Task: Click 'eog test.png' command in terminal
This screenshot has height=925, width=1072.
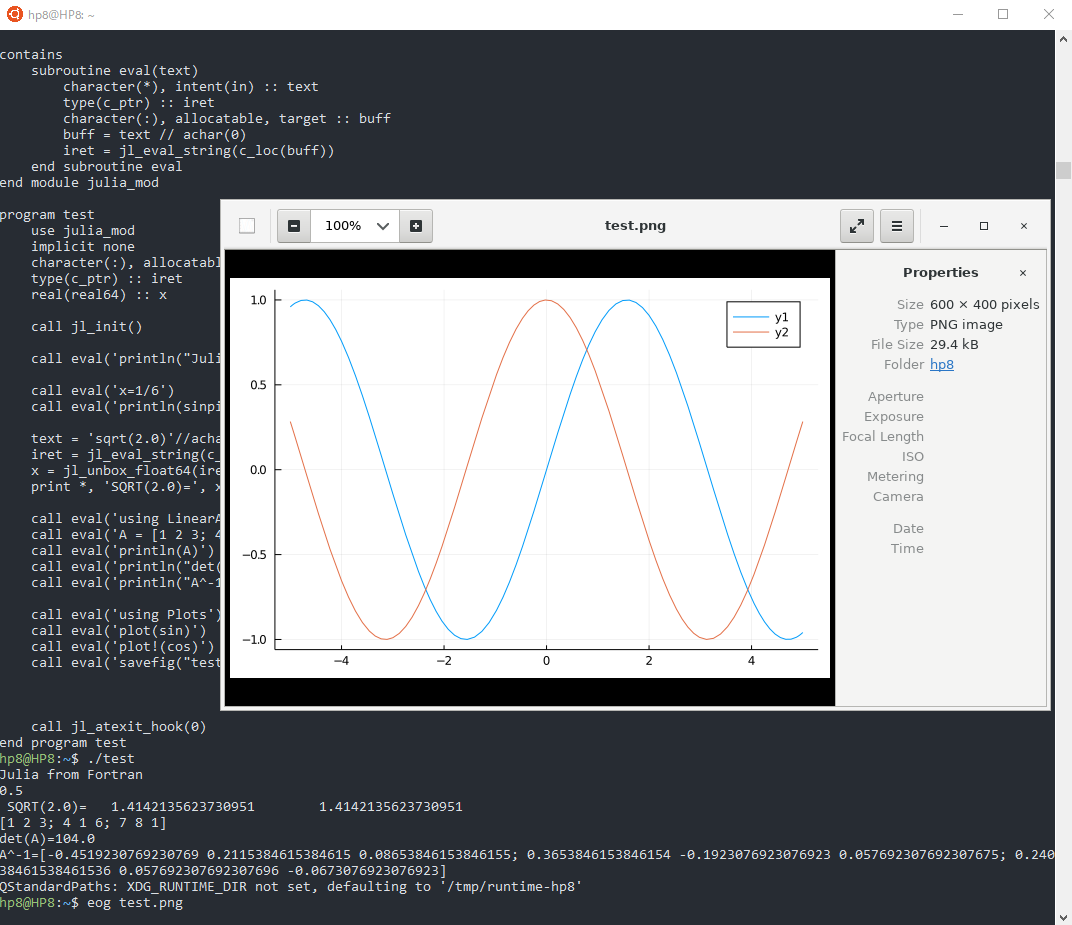Action: click(x=135, y=902)
